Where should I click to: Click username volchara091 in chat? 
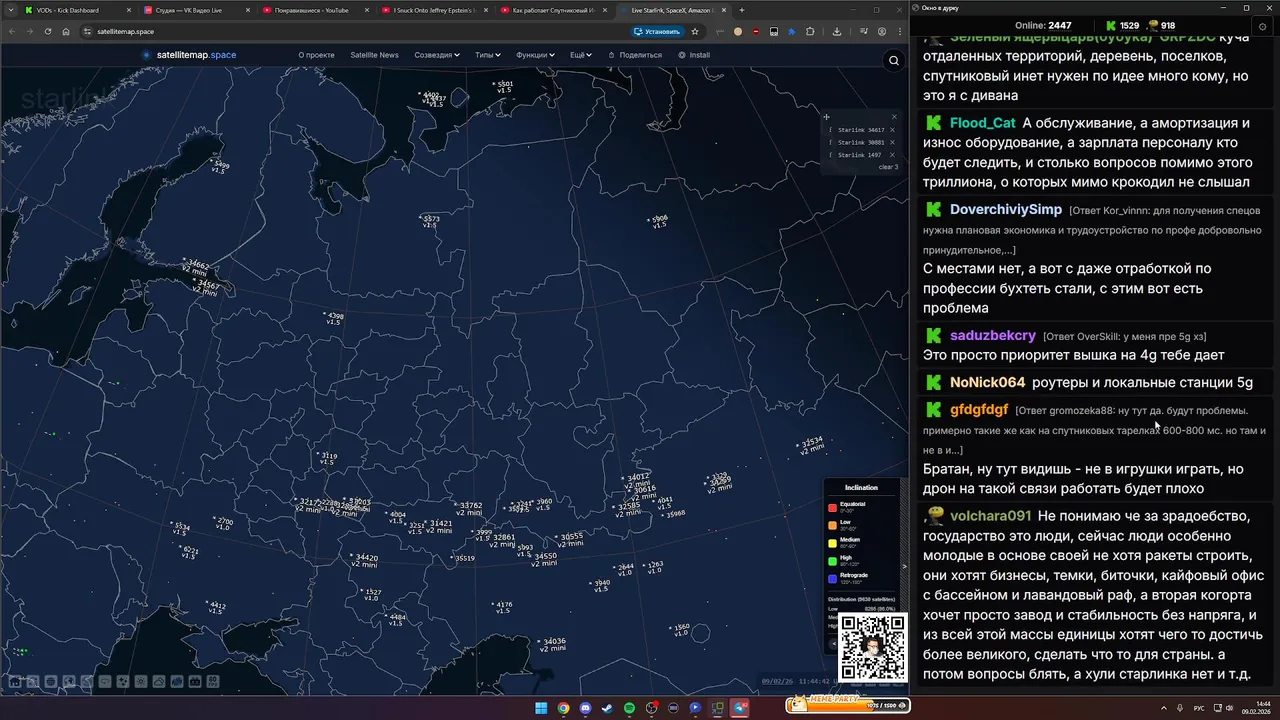click(x=990, y=516)
